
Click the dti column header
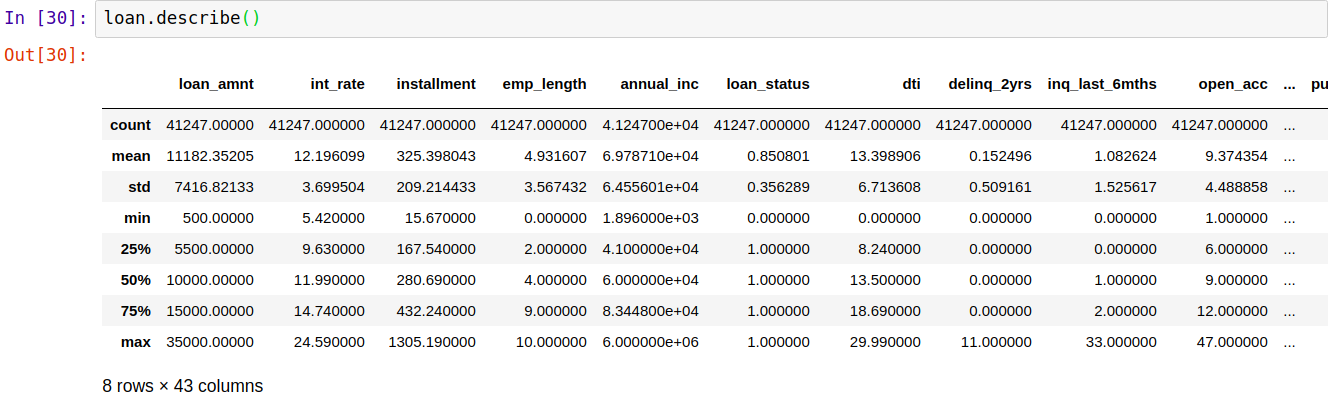(x=911, y=84)
